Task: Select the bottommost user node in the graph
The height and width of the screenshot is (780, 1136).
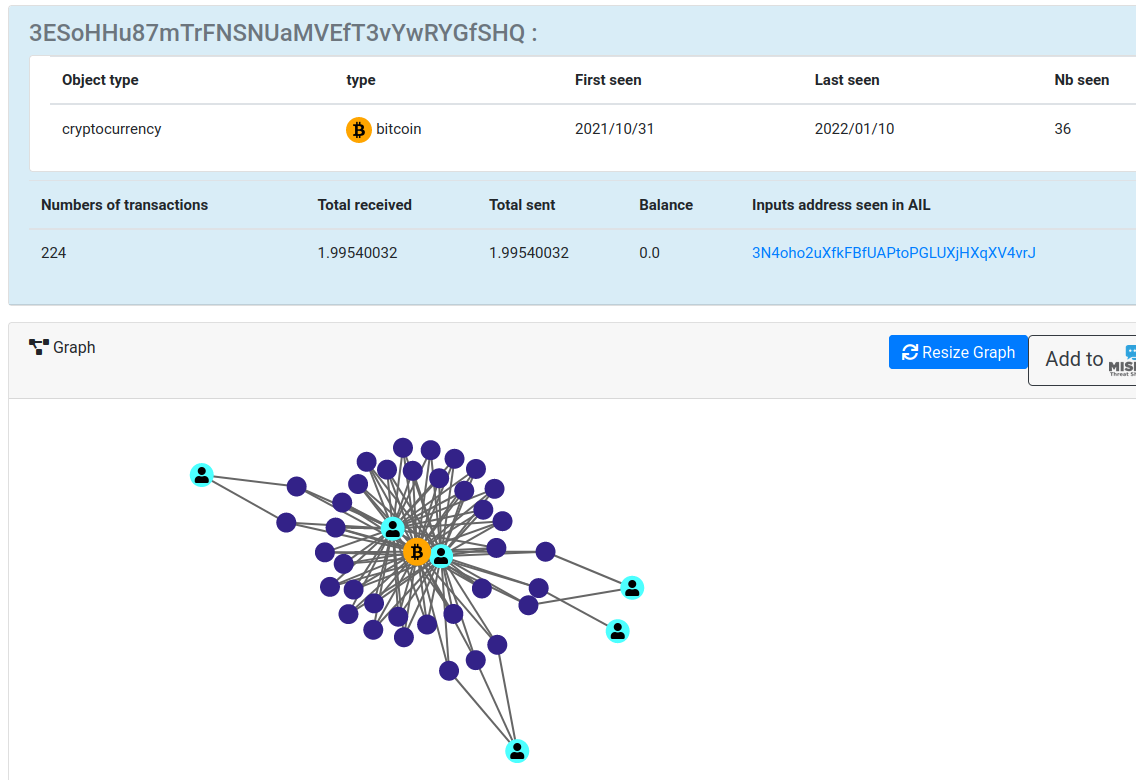Action: (517, 751)
